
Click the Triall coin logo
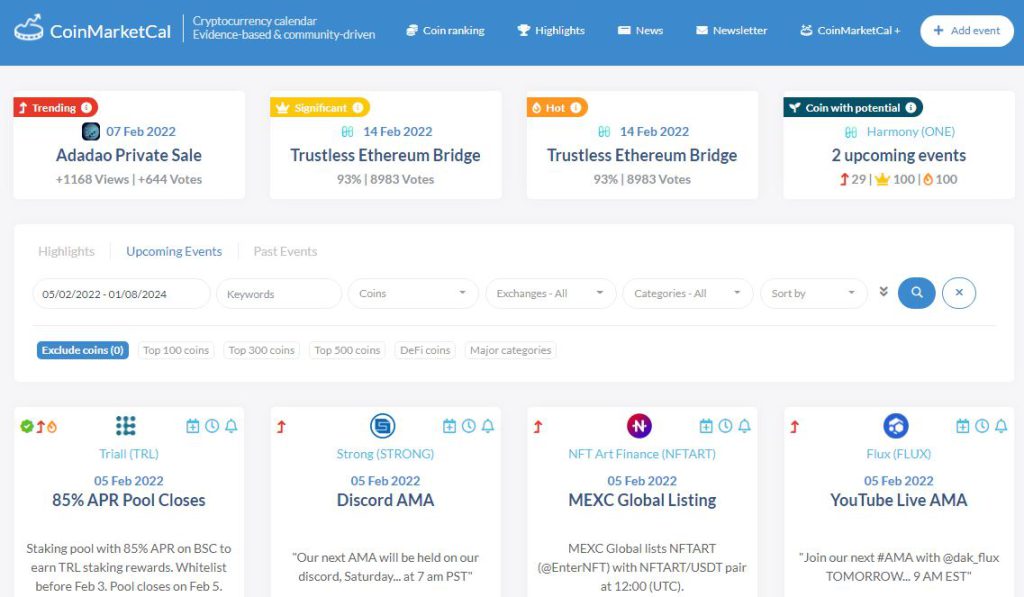(x=126, y=426)
